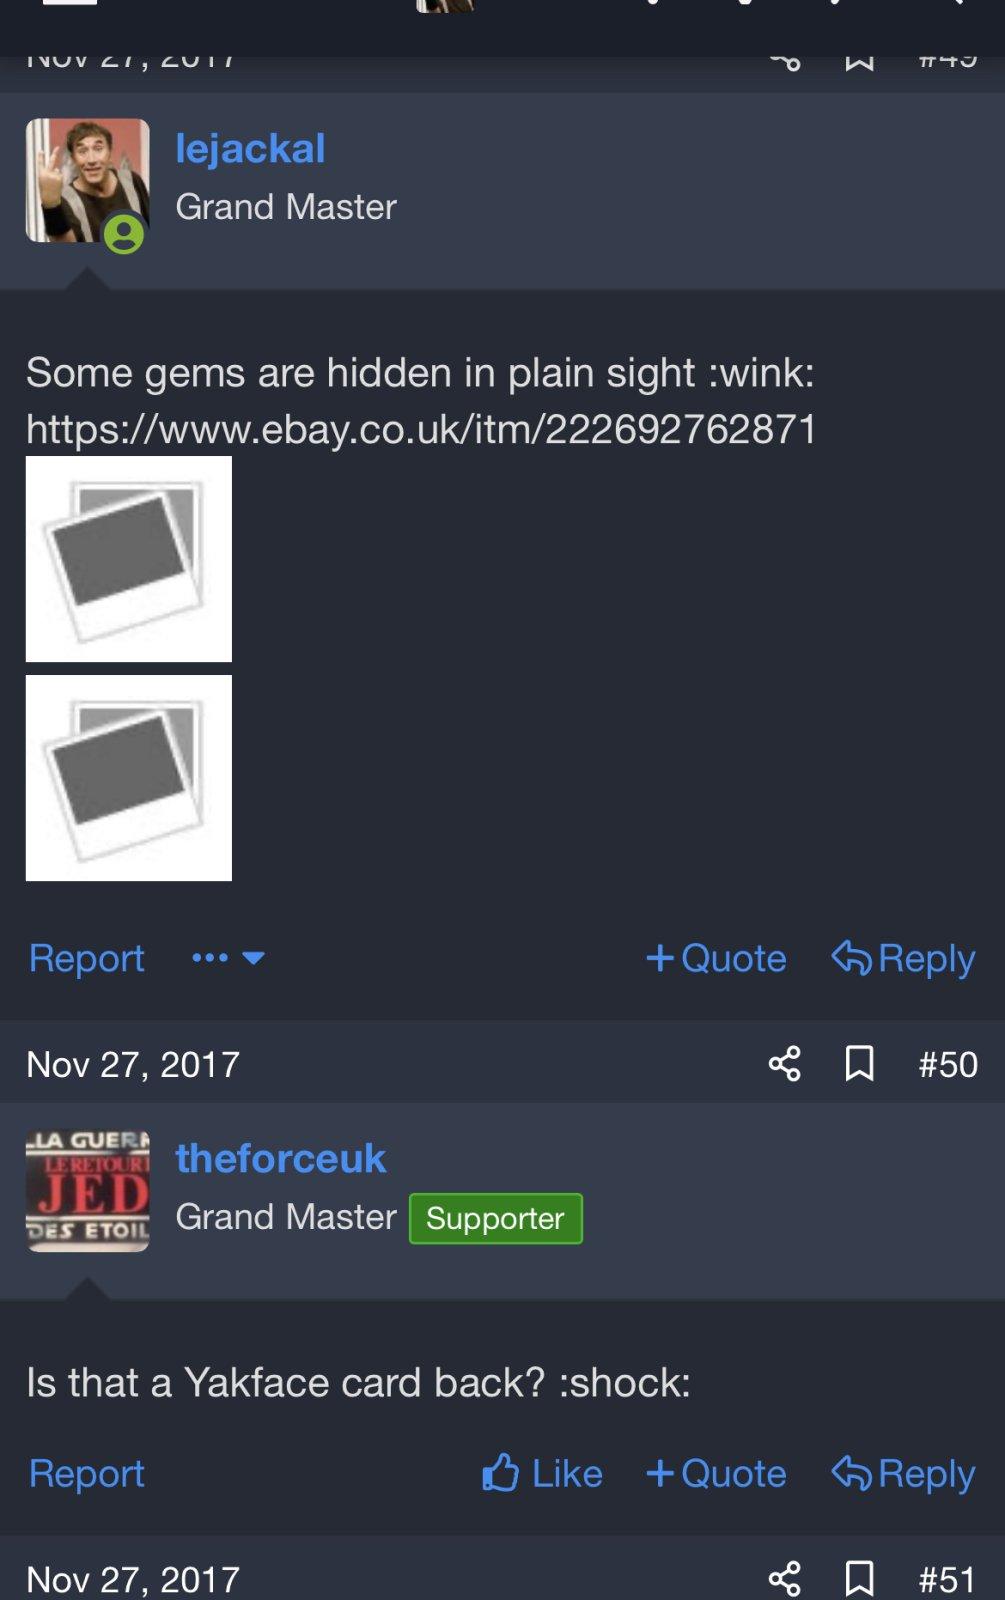Bookmark post #51
1005x1600 pixels.
tap(859, 1578)
